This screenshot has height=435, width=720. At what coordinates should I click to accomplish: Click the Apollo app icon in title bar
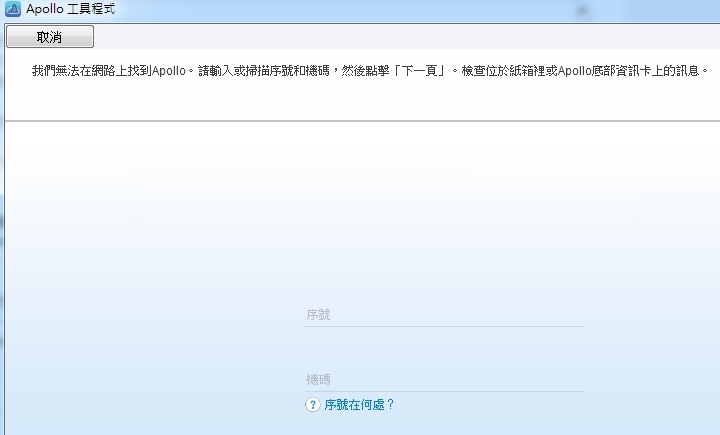12,9
